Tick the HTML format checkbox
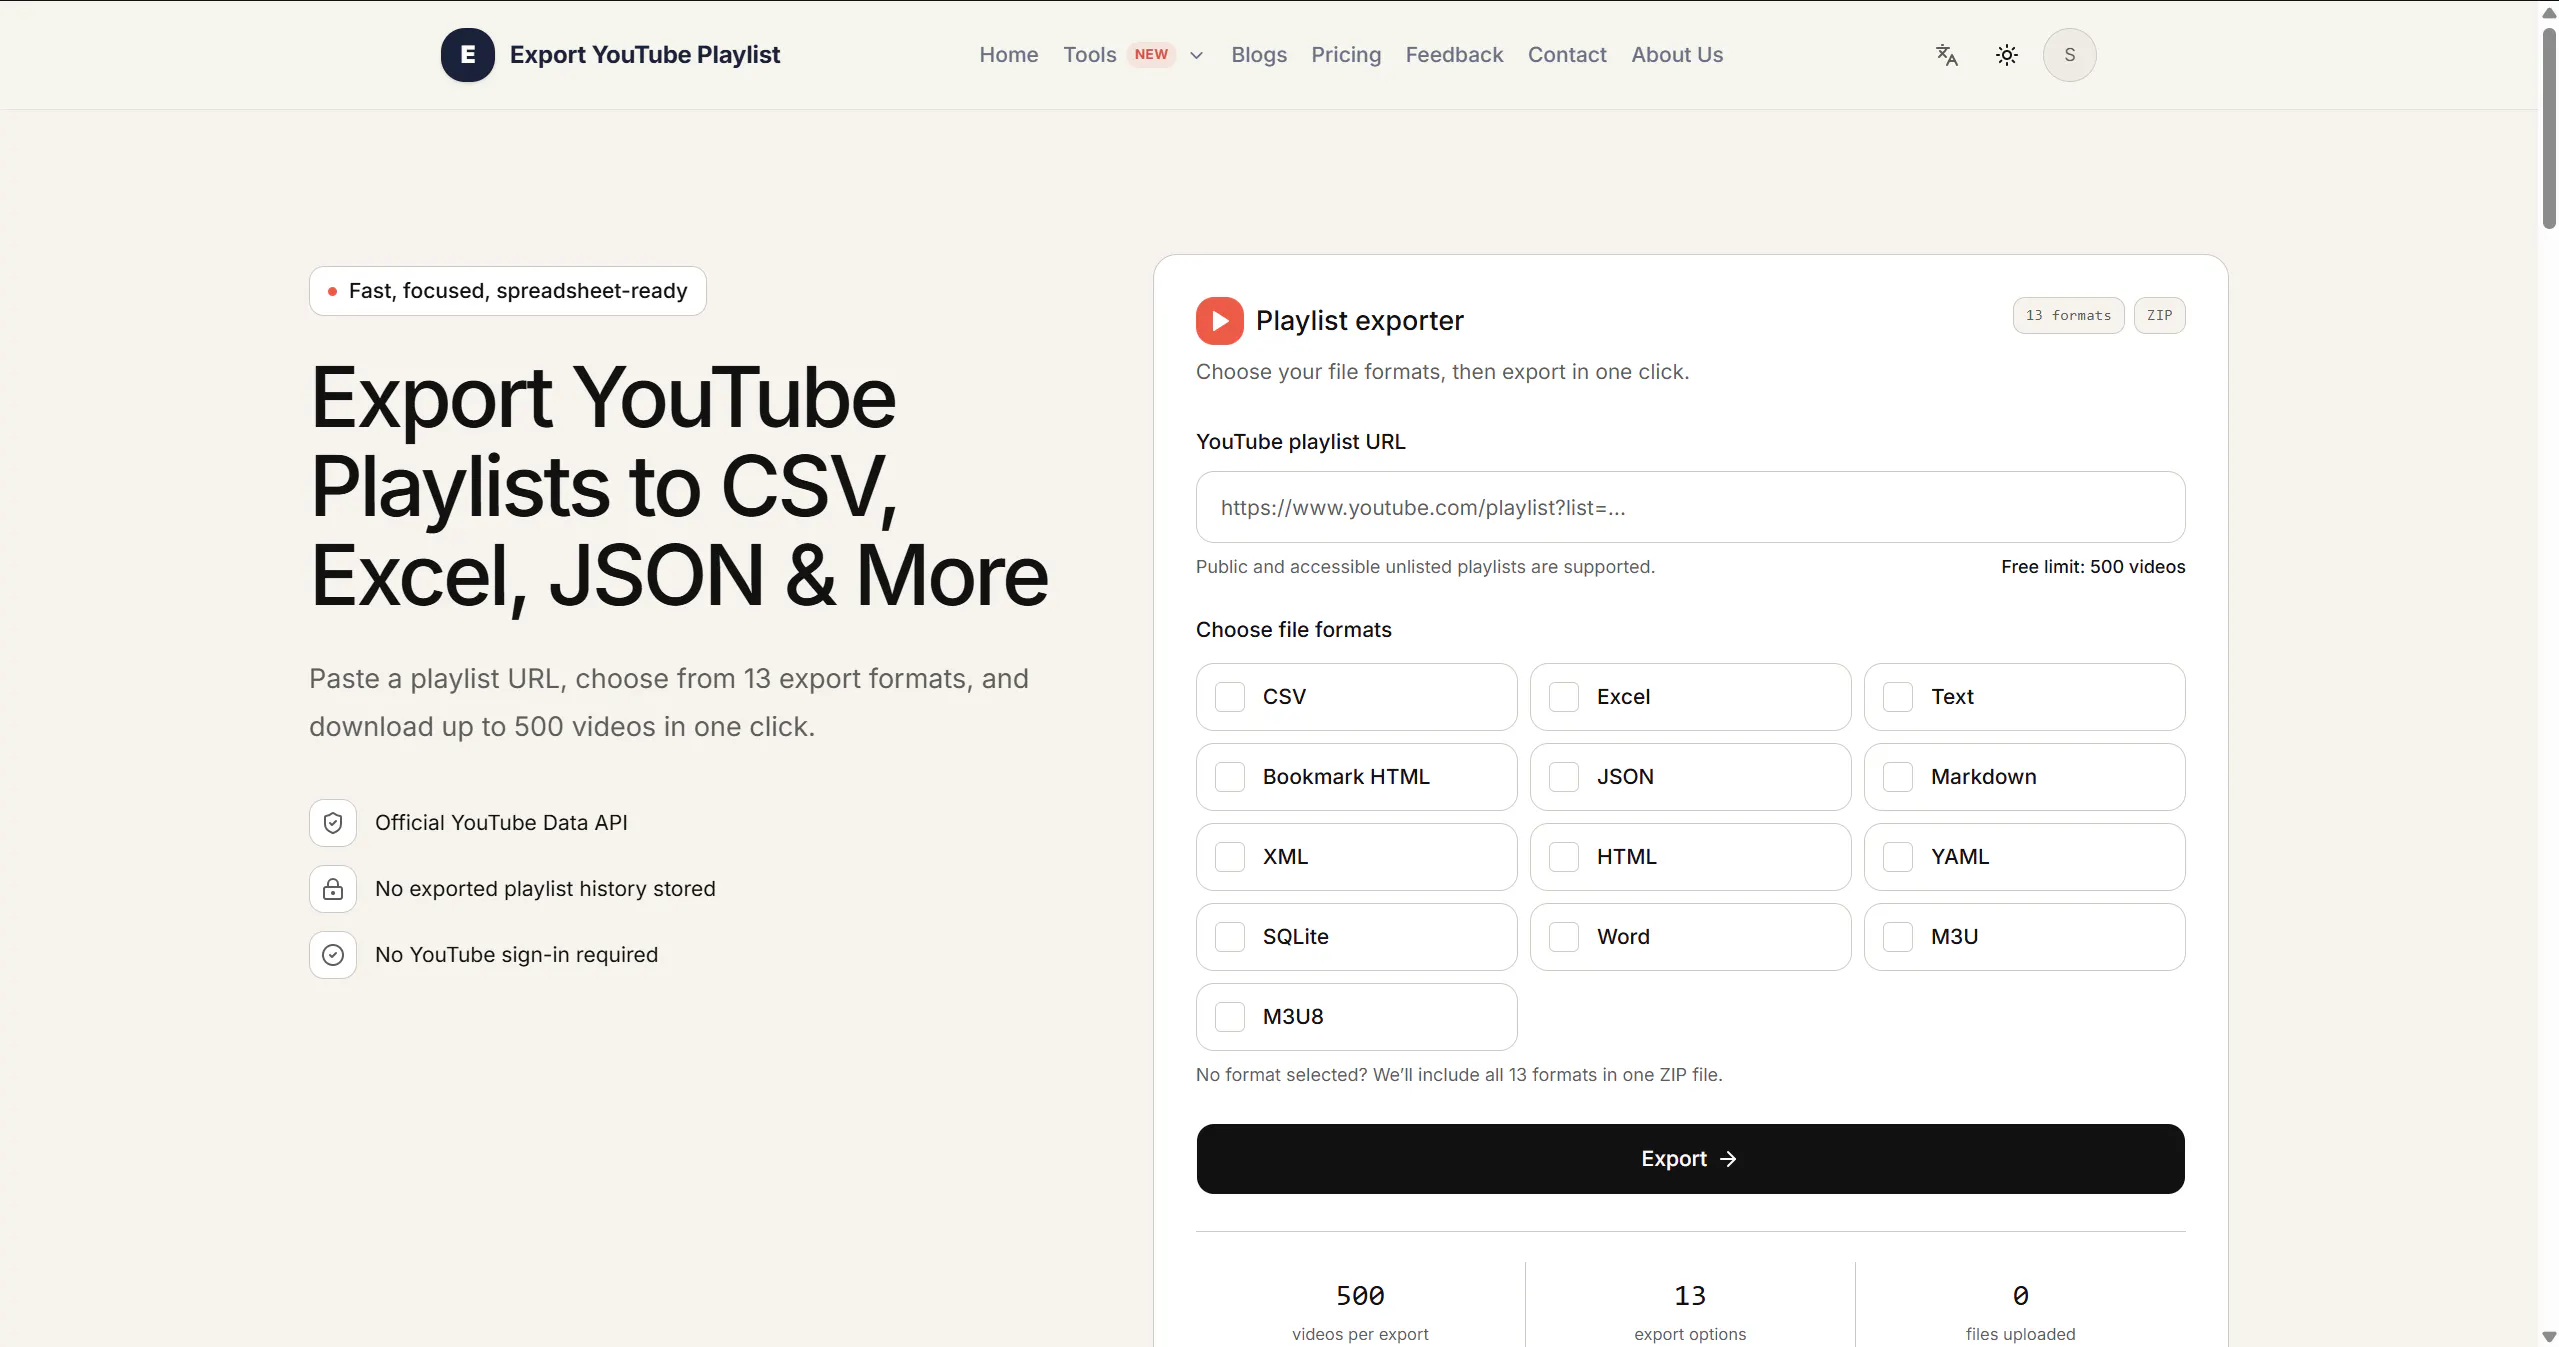Image resolution: width=2559 pixels, height=1347 pixels. click(x=1563, y=857)
